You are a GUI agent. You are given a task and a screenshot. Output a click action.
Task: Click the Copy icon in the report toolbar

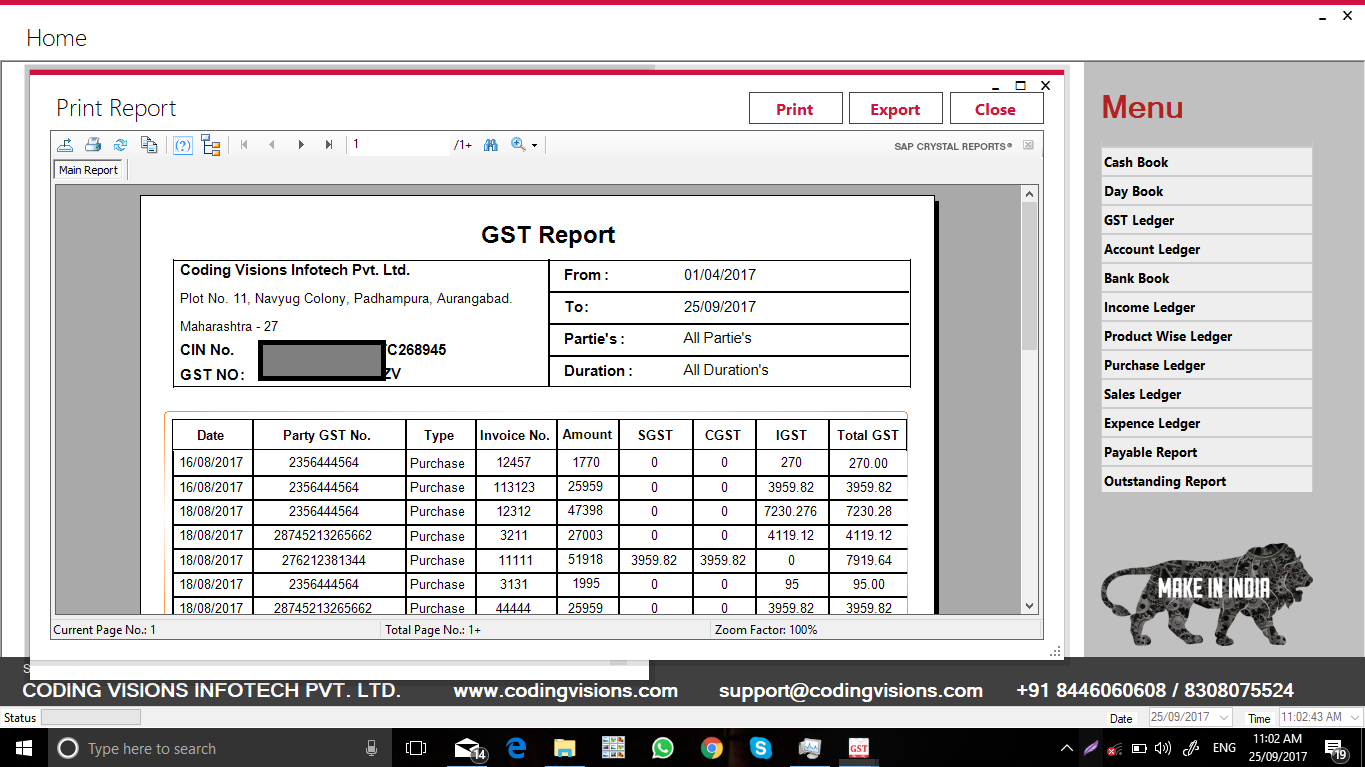[149, 144]
